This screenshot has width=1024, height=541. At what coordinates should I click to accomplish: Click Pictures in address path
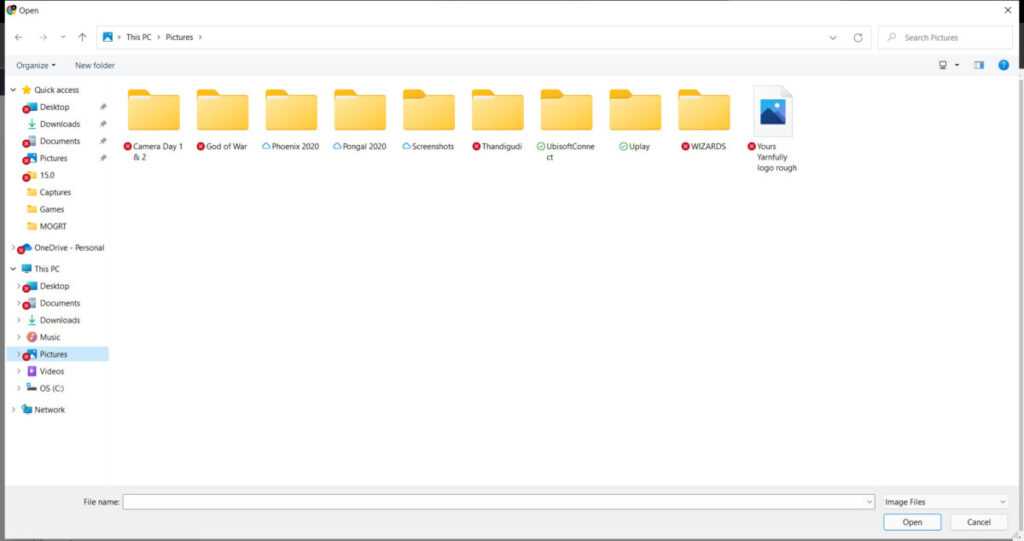[x=180, y=37]
